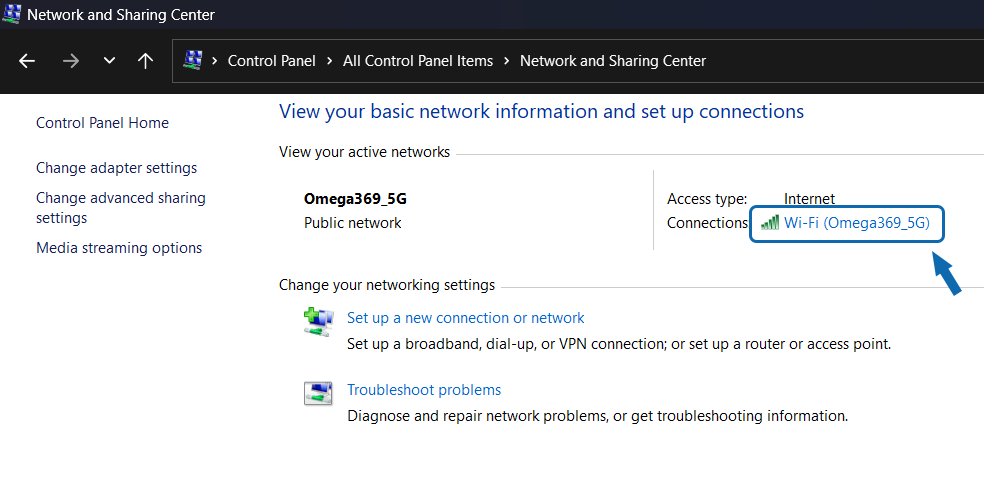Expand the chevron before Control Panel breadcrumb
This screenshot has width=984, height=502.
(215, 61)
